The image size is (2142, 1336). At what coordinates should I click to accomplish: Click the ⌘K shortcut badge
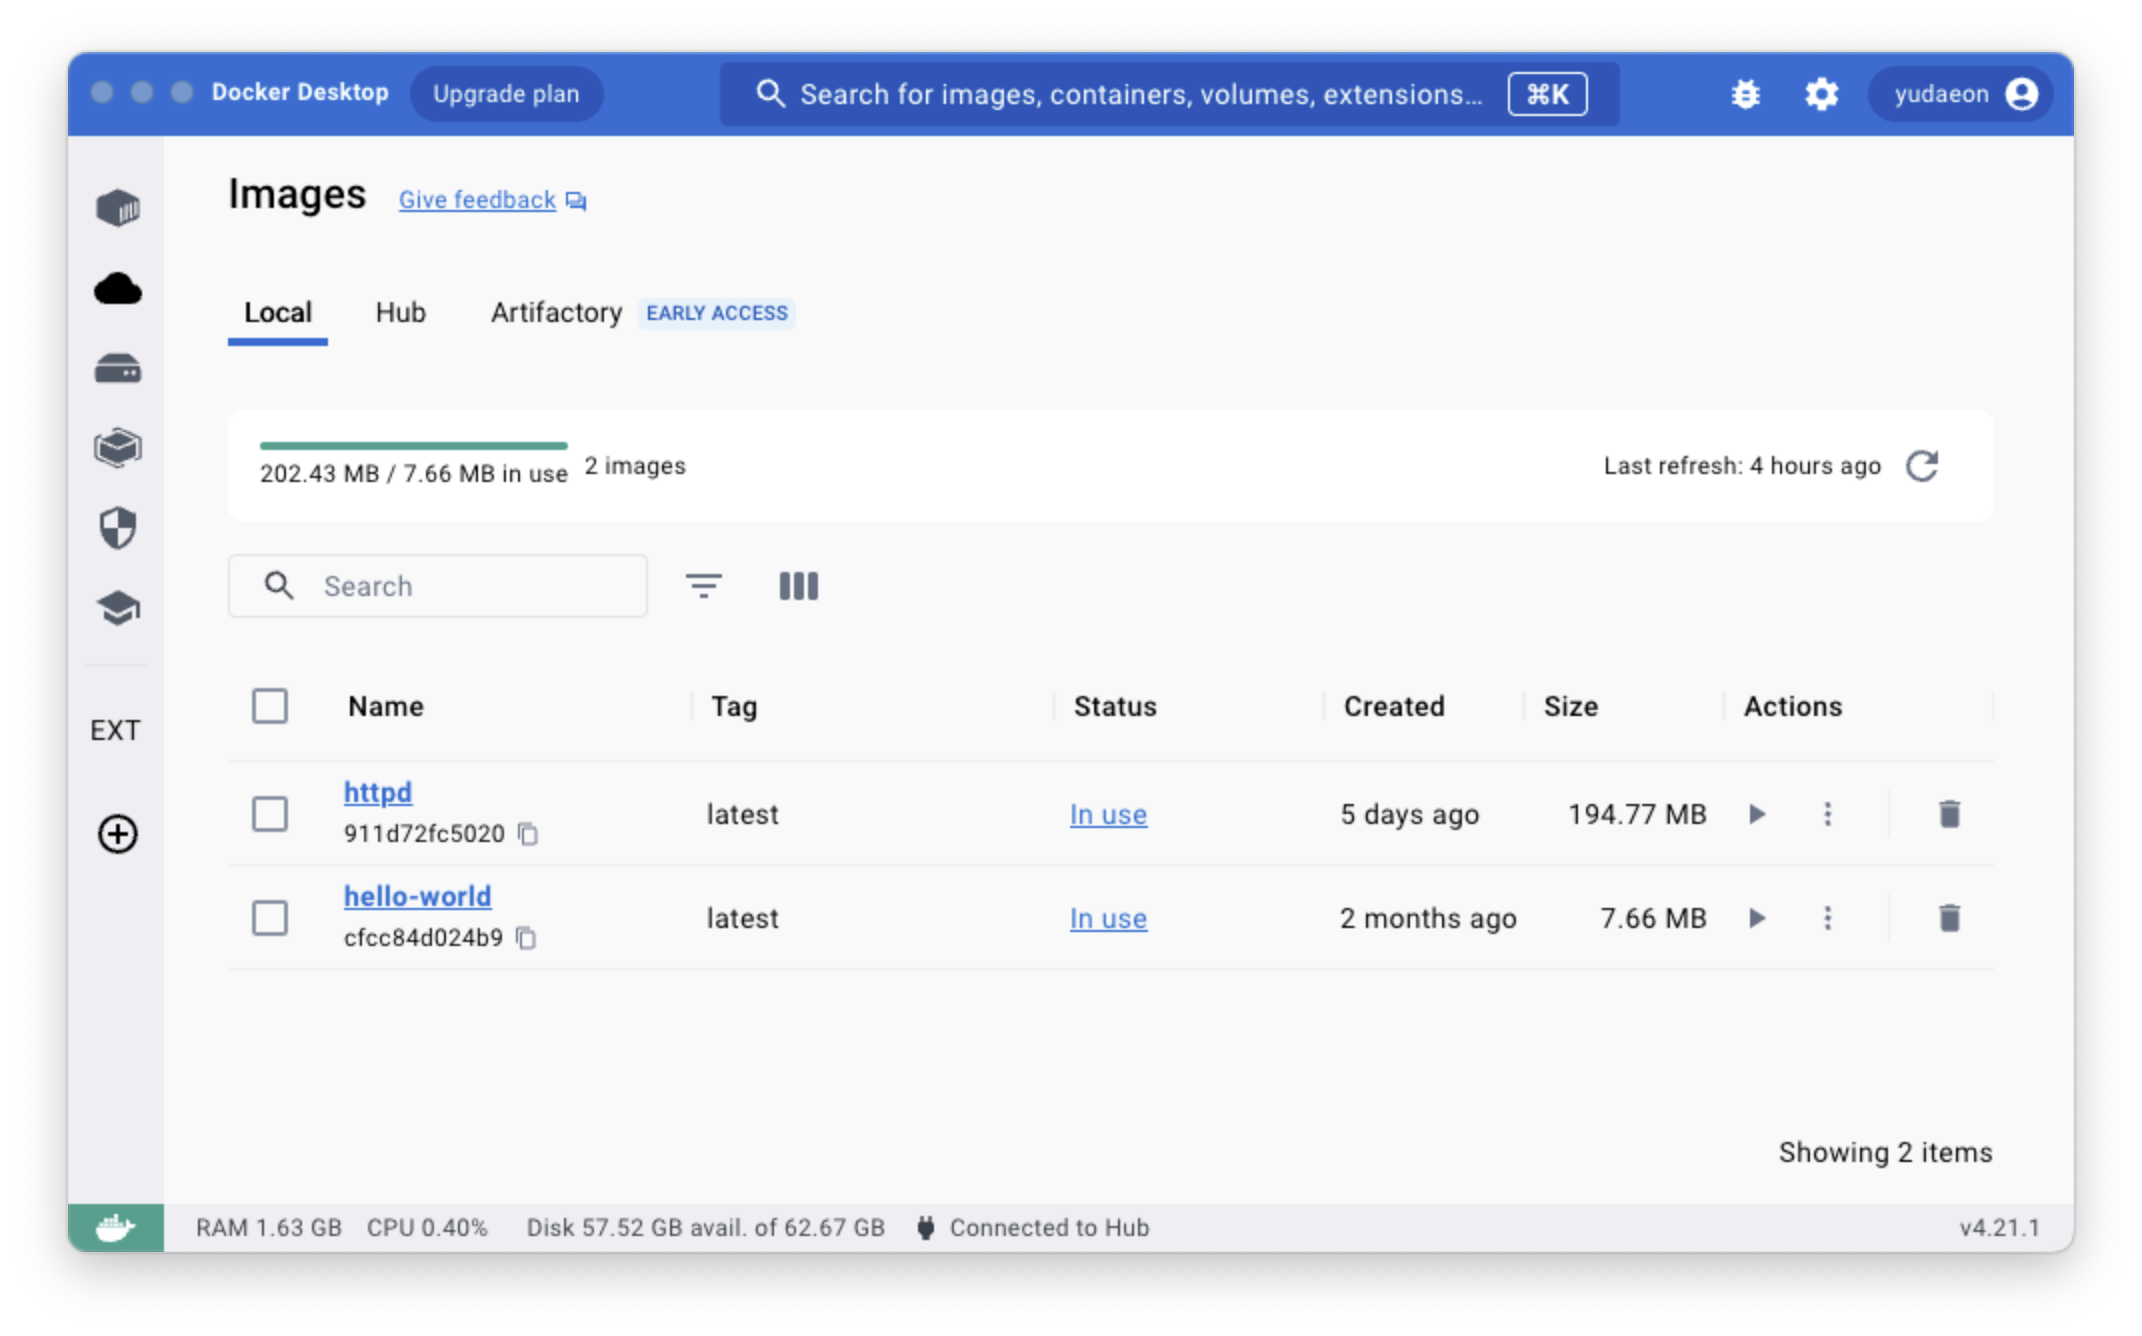(x=1547, y=94)
